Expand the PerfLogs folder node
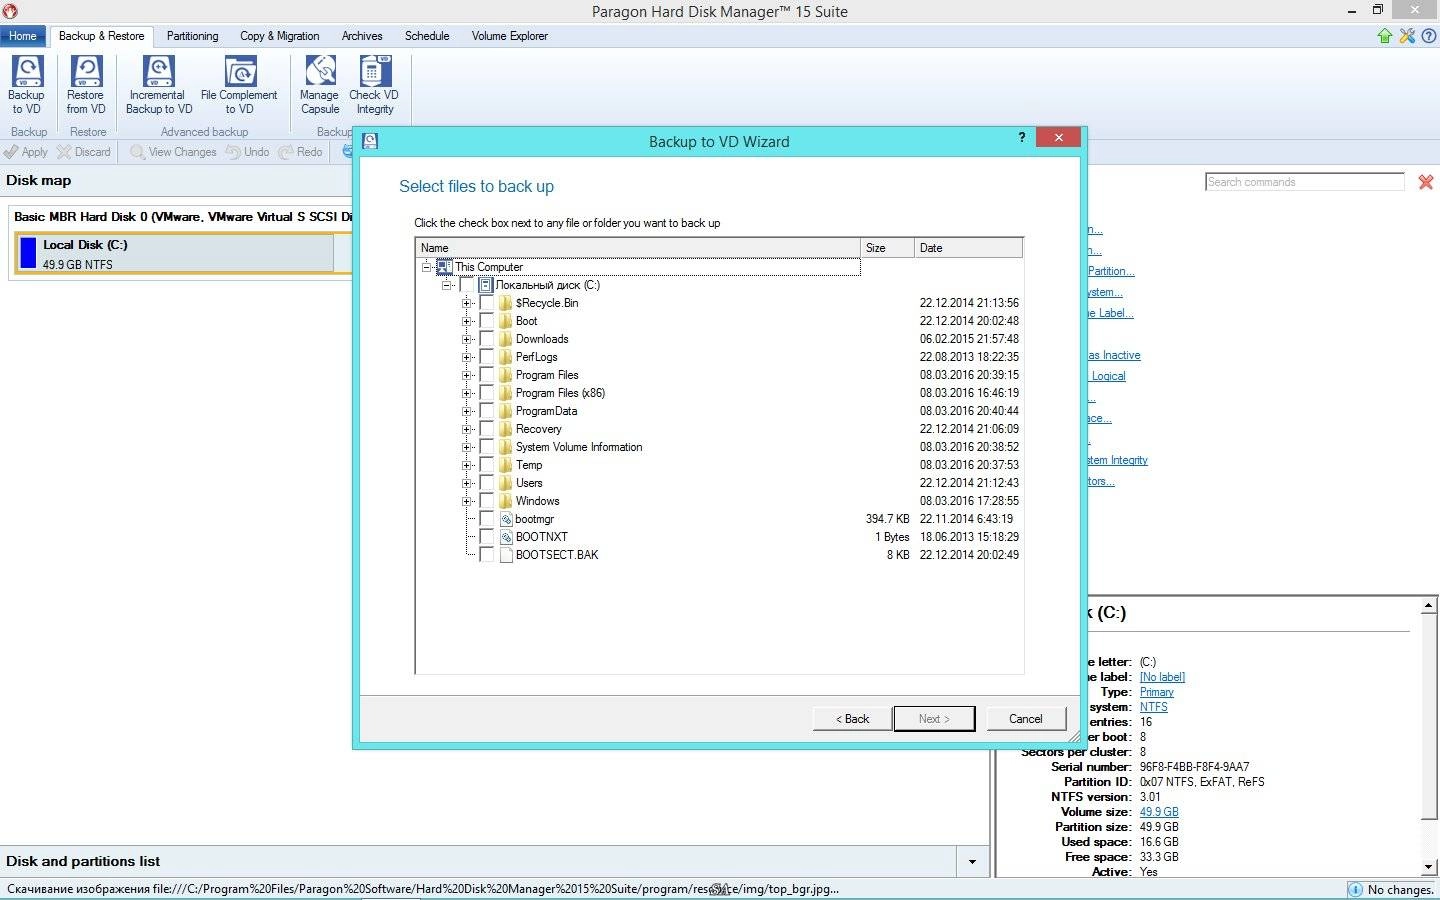Image resolution: width=1440 pixels, height=900 pixels. [467, 357]
